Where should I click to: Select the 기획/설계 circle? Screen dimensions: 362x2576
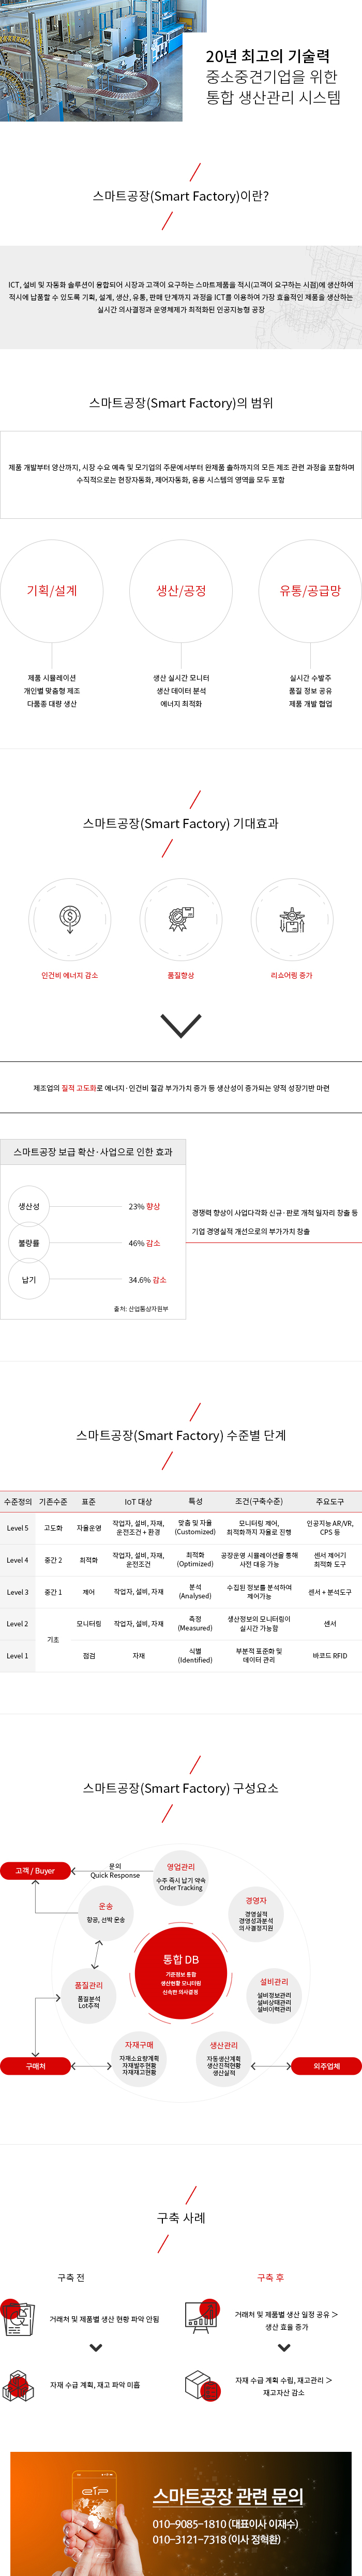coord(51,591)
